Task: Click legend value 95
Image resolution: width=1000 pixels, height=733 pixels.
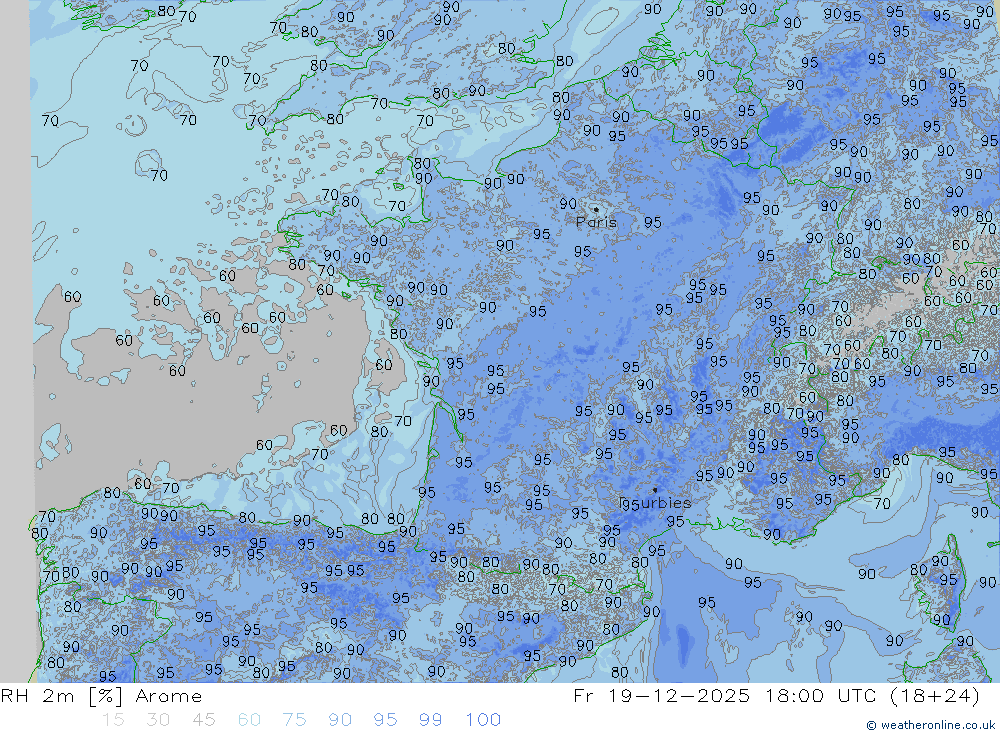Action: [385, 720]
